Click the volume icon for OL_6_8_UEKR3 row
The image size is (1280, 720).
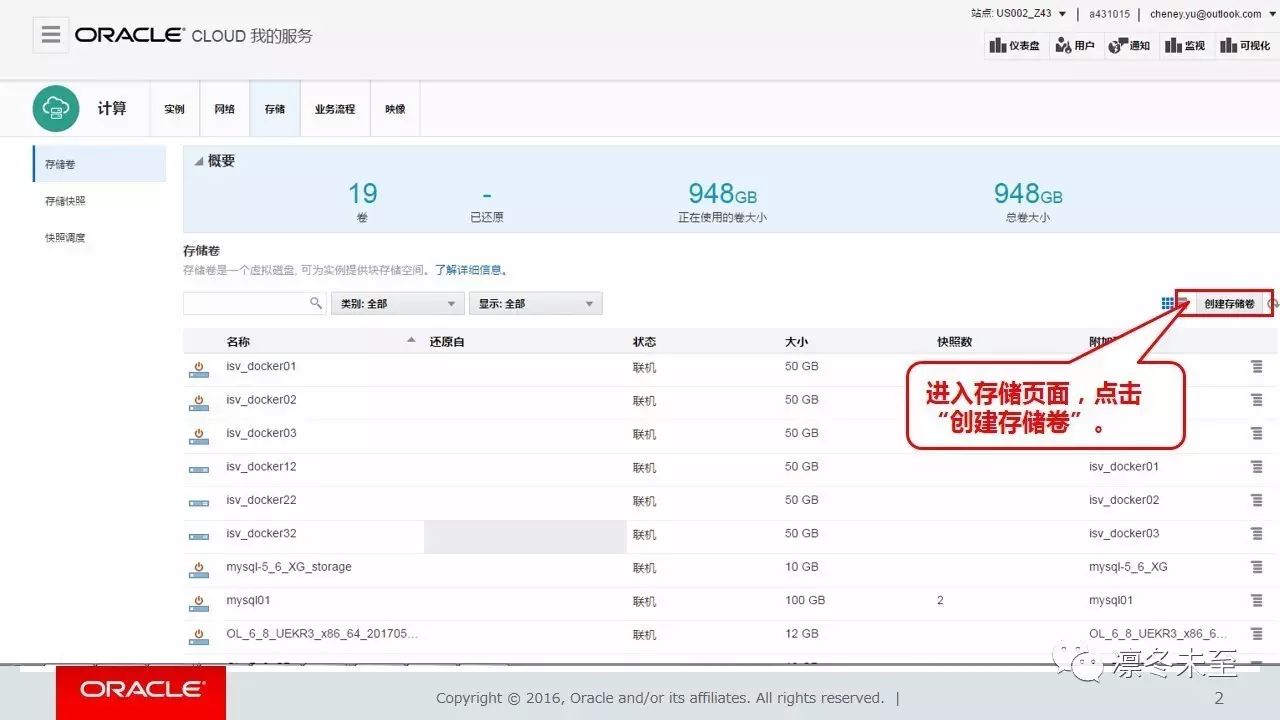coord(199,637)
